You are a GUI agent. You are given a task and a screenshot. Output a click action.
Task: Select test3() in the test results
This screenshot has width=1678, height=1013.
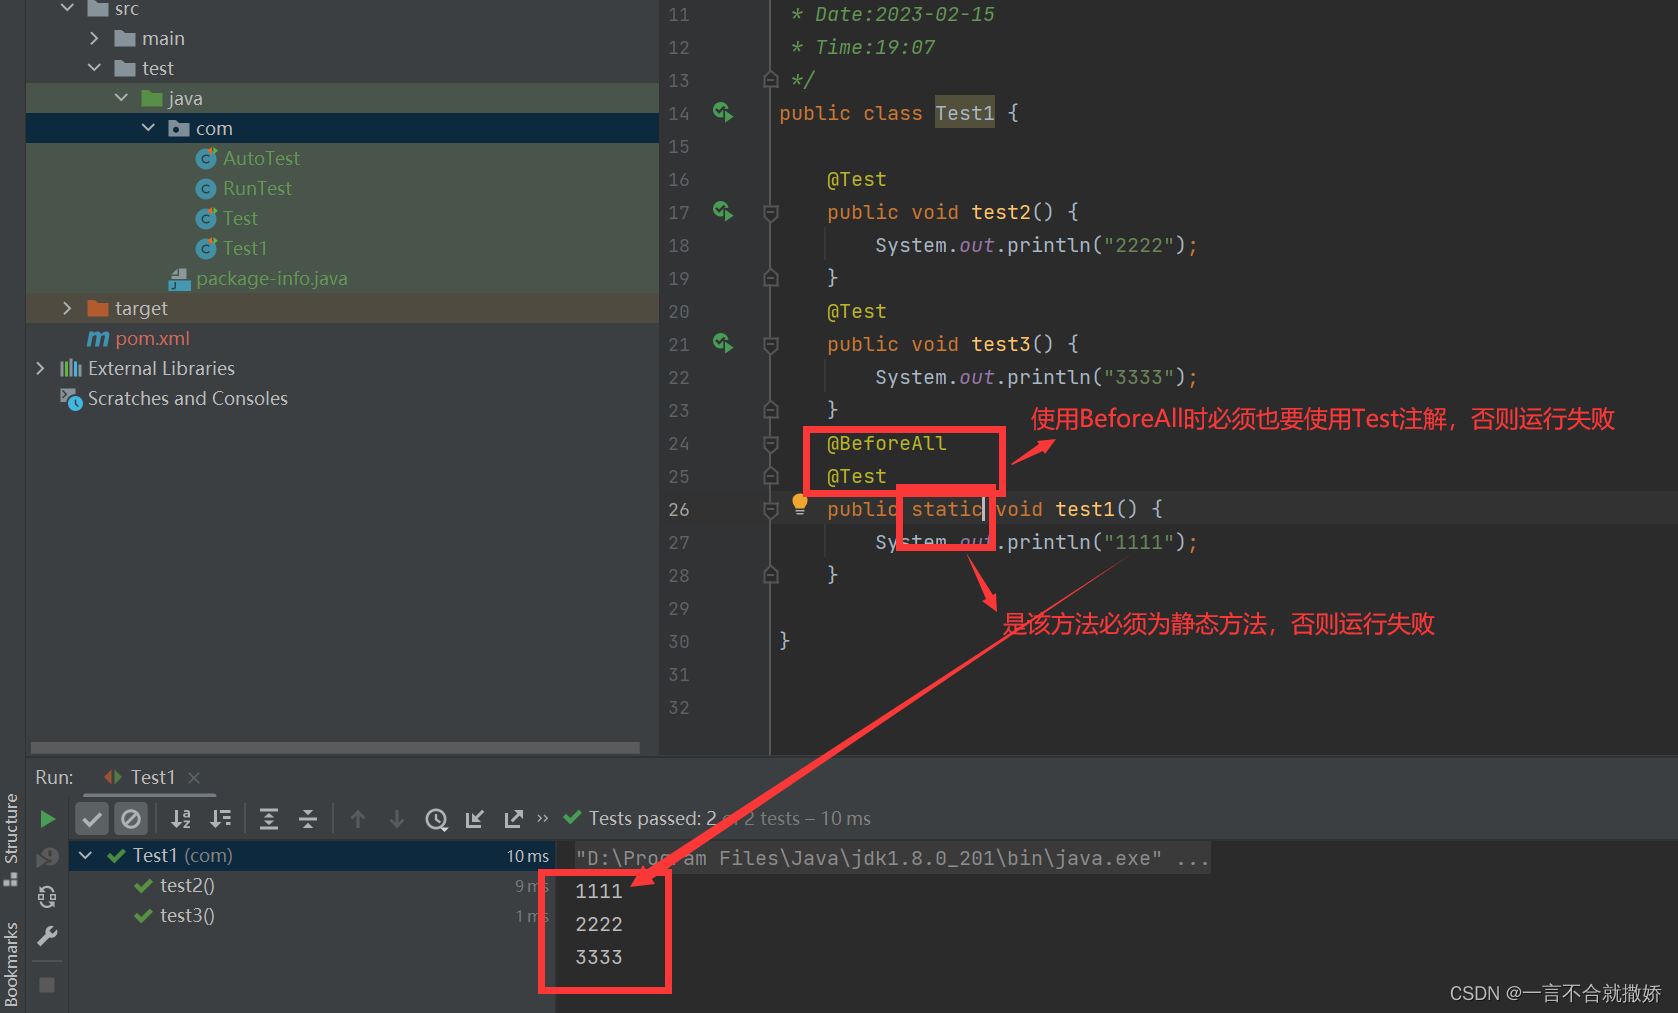point(187,916)
